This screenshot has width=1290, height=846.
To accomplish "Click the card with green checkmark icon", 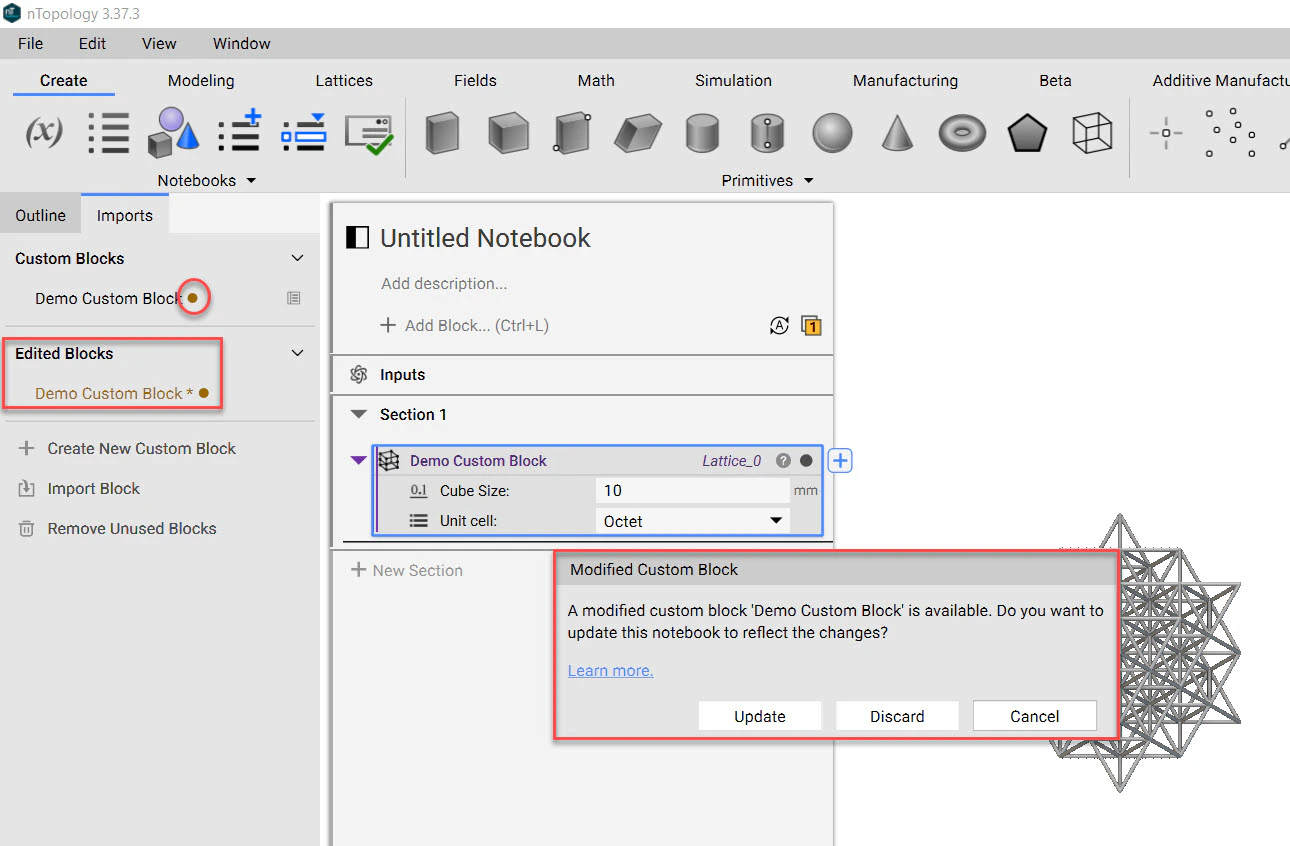I will pos(369,134).
